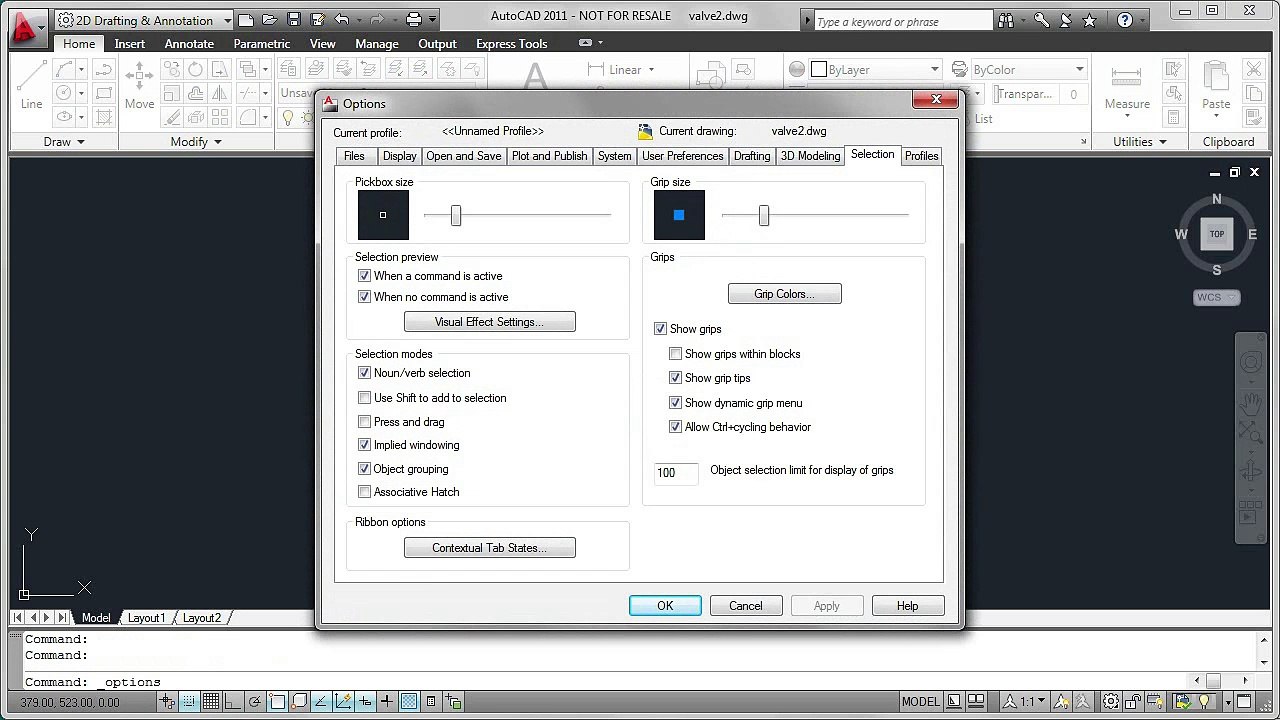
Task: Click the binoculars search icon
Action: 1006,20
